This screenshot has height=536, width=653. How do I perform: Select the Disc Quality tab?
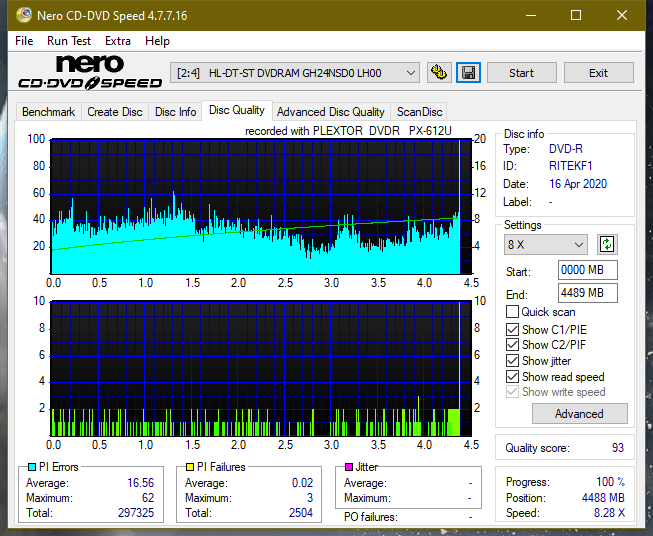click(237, 110)
